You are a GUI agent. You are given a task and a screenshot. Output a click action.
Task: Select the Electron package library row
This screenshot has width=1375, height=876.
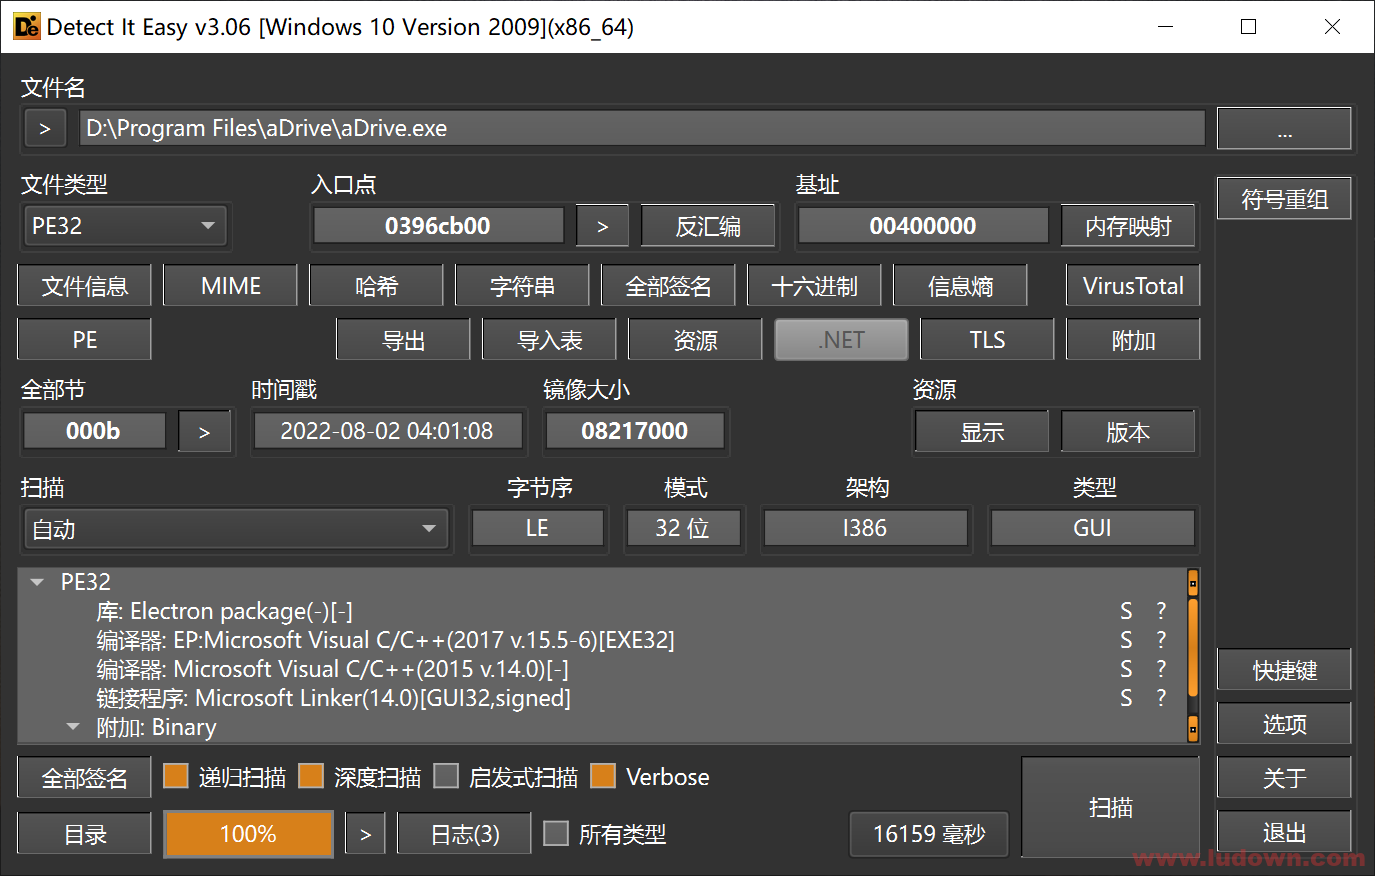(224, 611)
